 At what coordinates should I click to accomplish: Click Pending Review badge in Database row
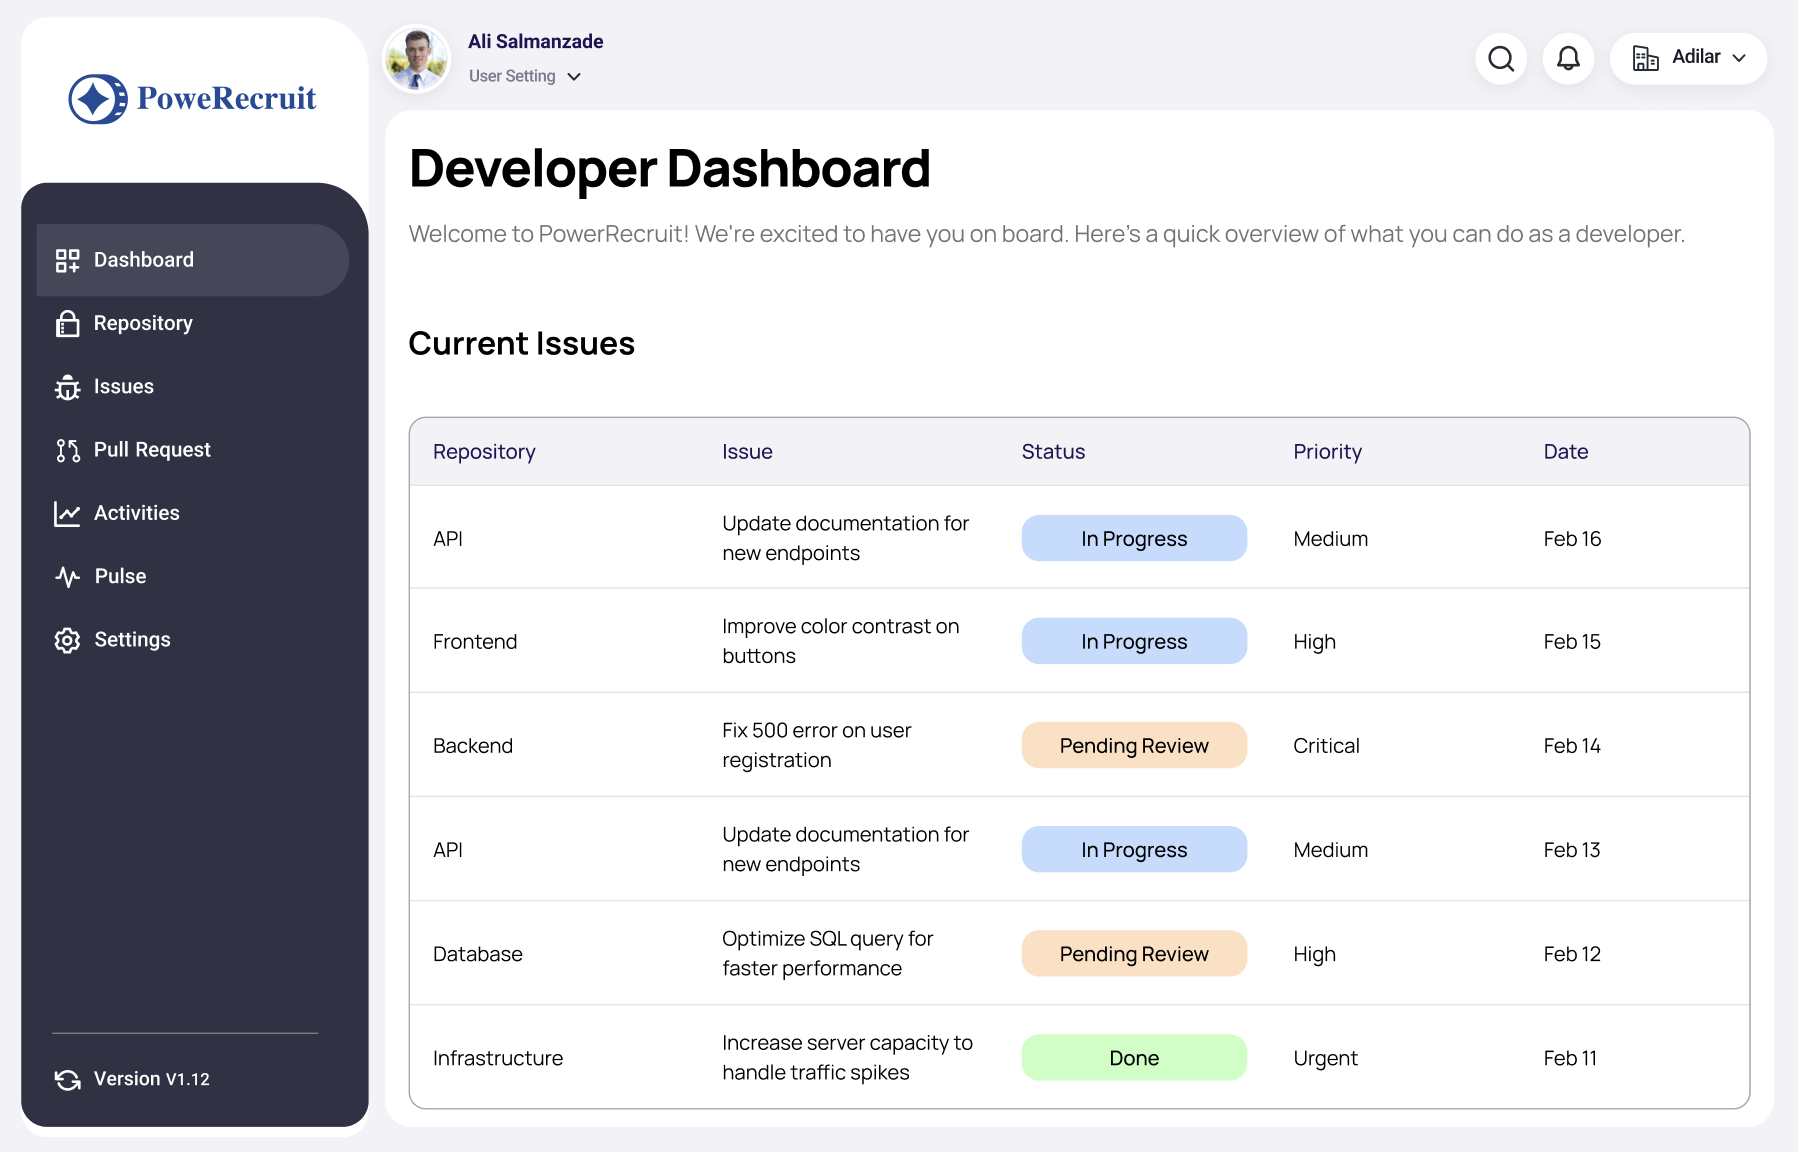[1134, 954]
